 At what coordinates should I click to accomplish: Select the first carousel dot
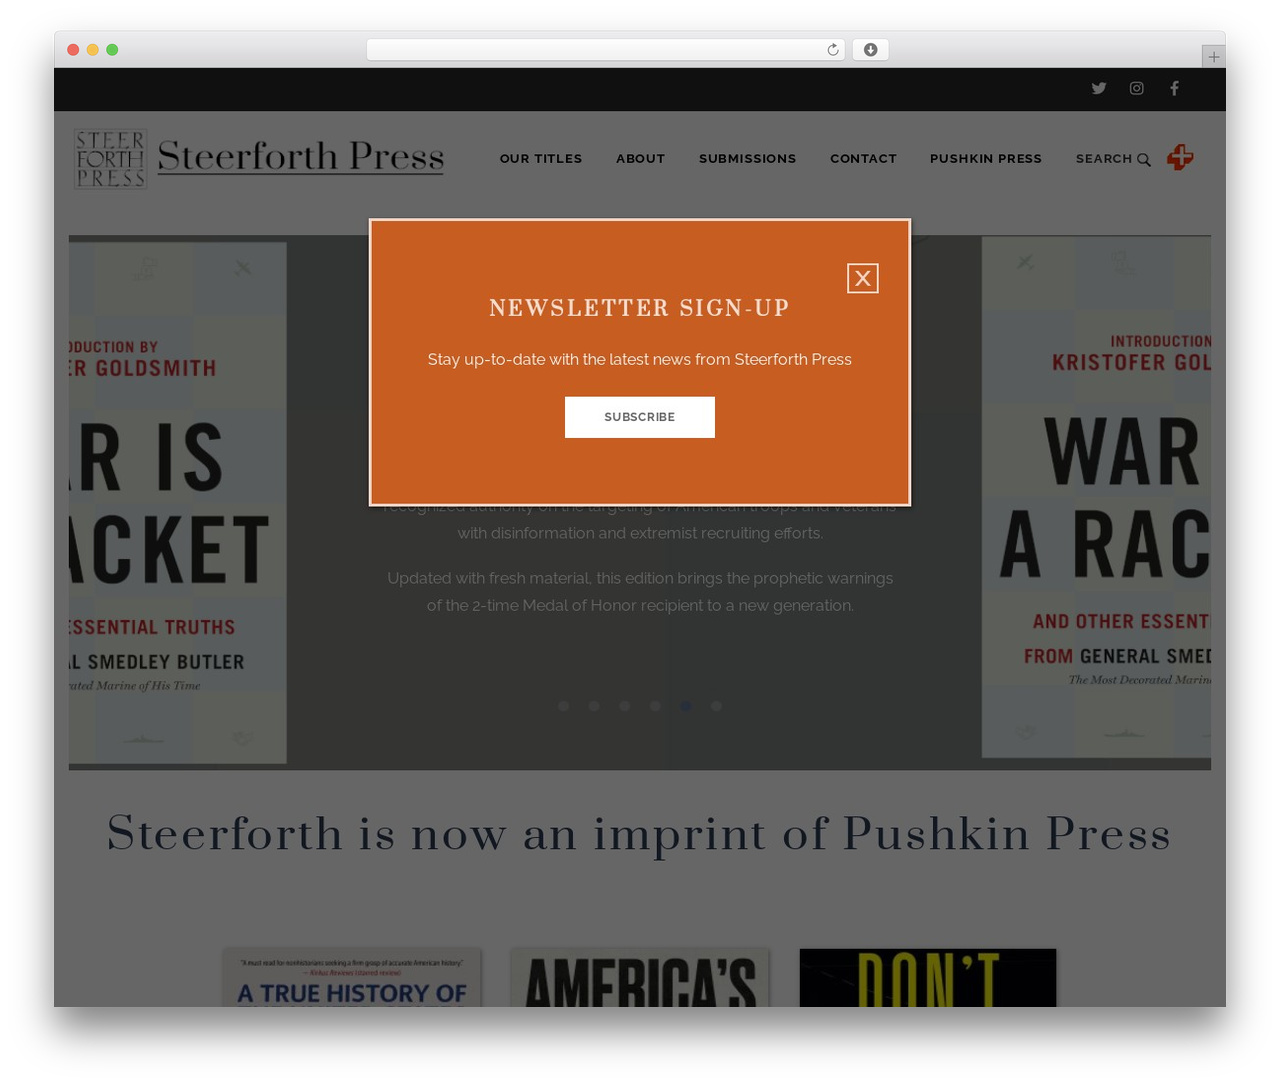tap(564, 706)
